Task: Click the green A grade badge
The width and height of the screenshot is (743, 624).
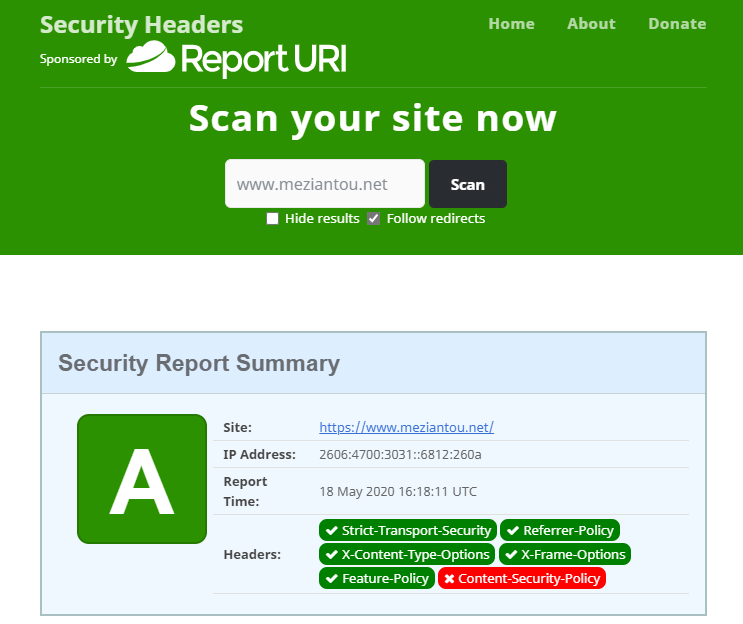Action: tap(142, 478)
